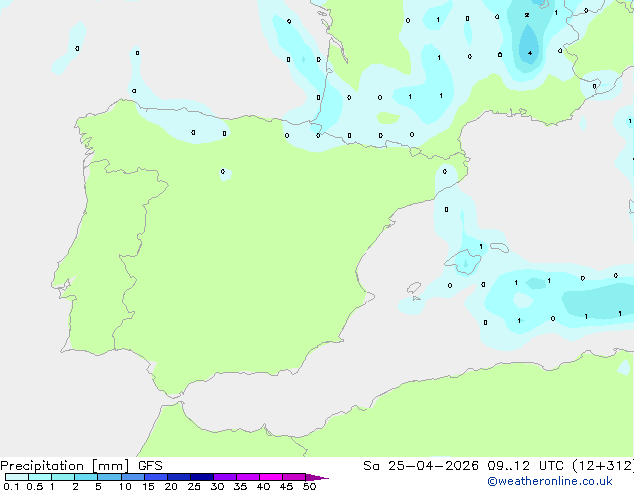Pick the 20–25 mm legend swatch

point(178,477)
